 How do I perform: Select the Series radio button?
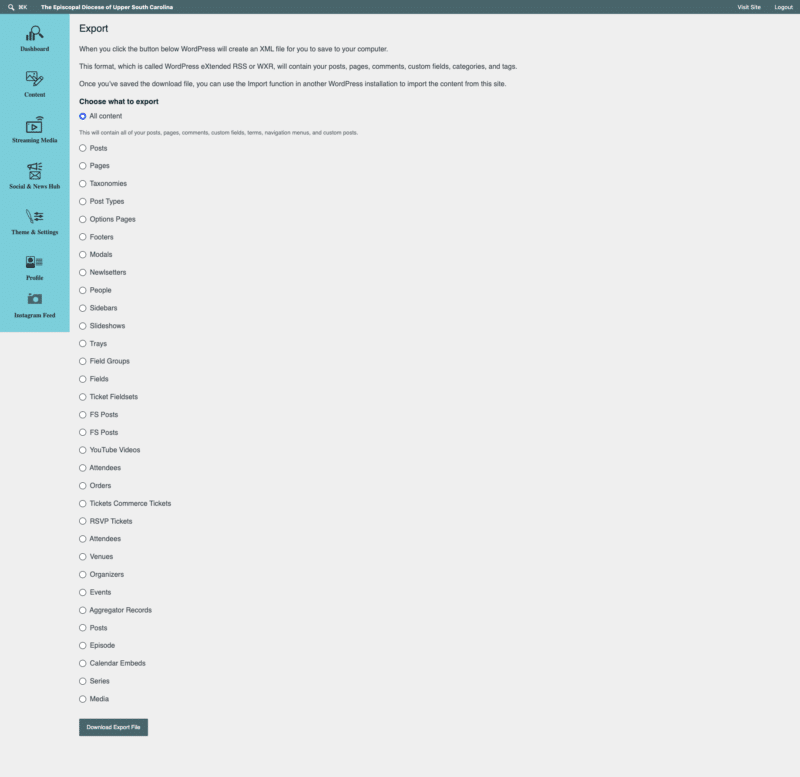[x=83, y=681]
